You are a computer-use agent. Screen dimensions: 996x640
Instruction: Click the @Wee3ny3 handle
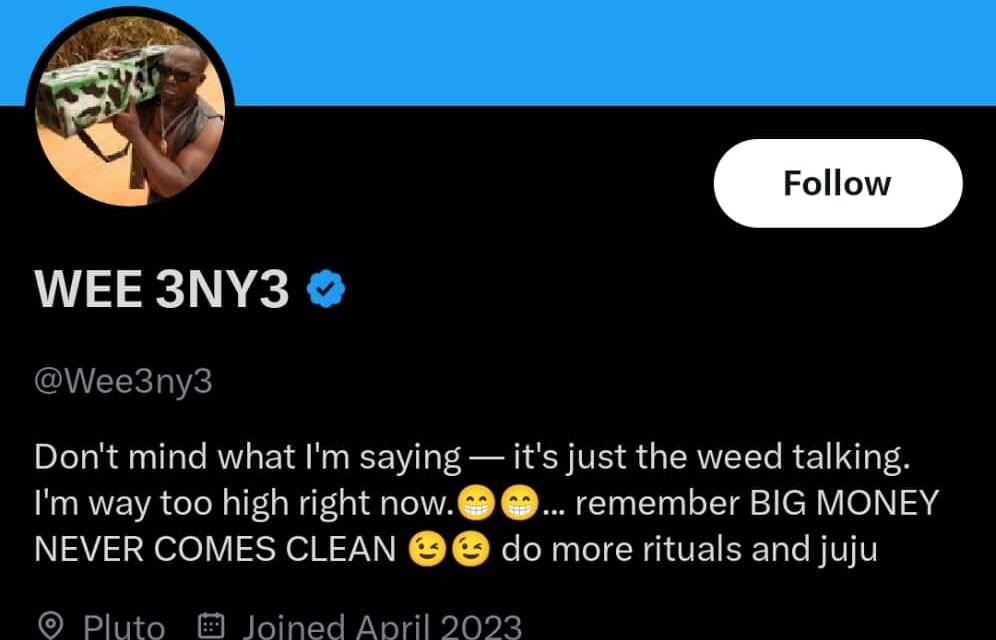pos(123,381)
